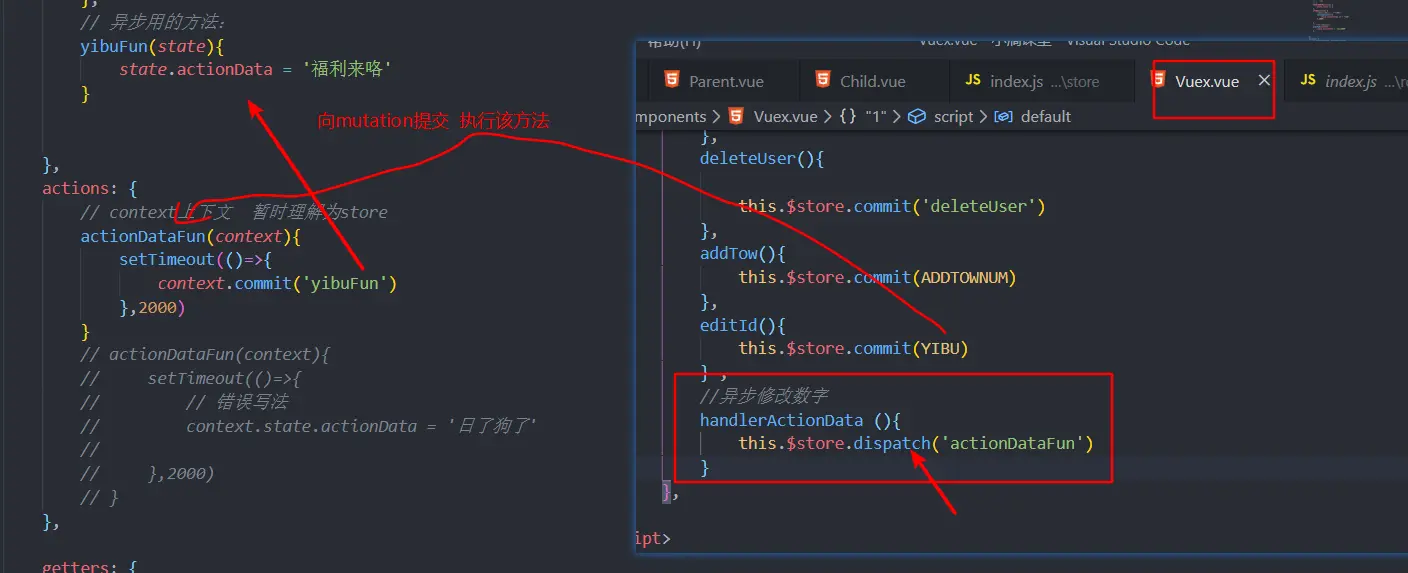
Task: Click the //异步修改数字 comment
Action: (764, 396)
